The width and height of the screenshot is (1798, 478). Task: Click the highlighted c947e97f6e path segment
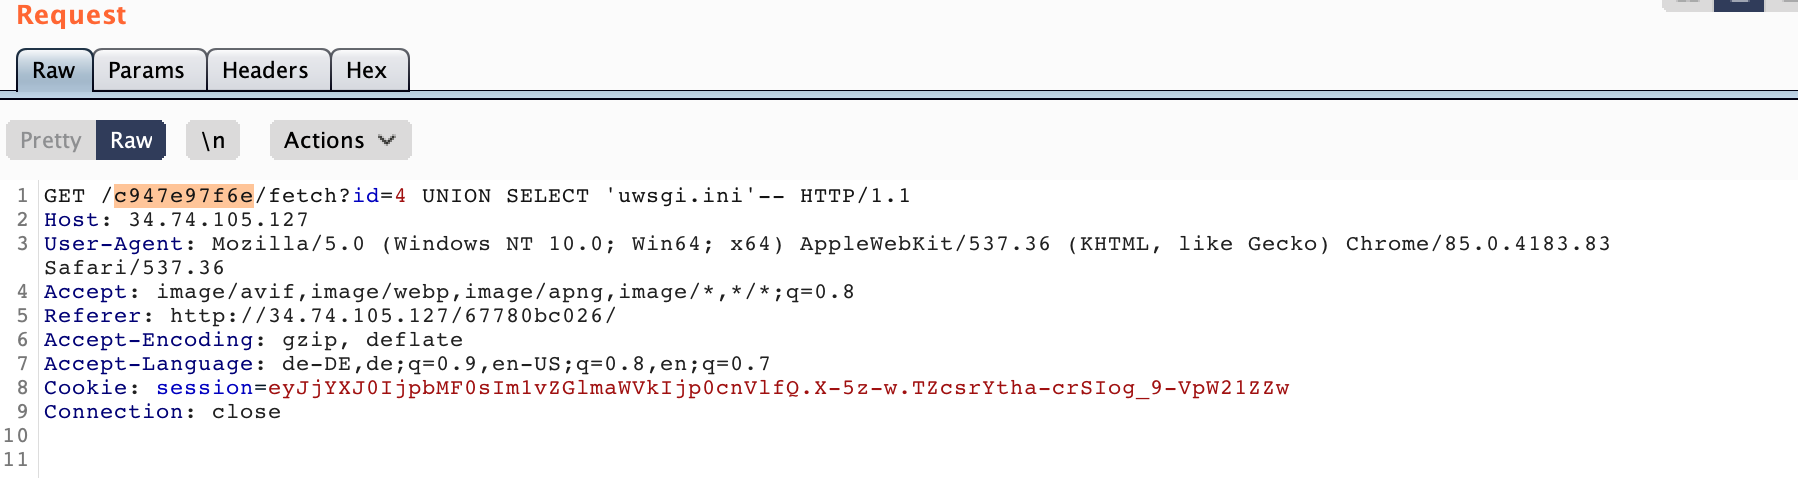pos(184,196)
